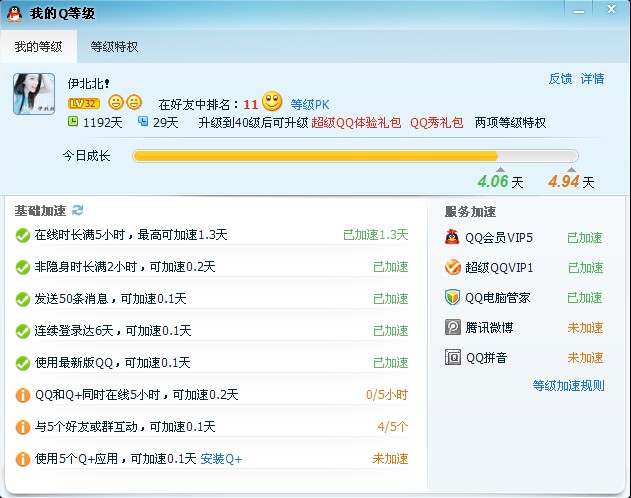
Task: Click green check icon for 非隐身时长满2小时
Action: (23, 267)
